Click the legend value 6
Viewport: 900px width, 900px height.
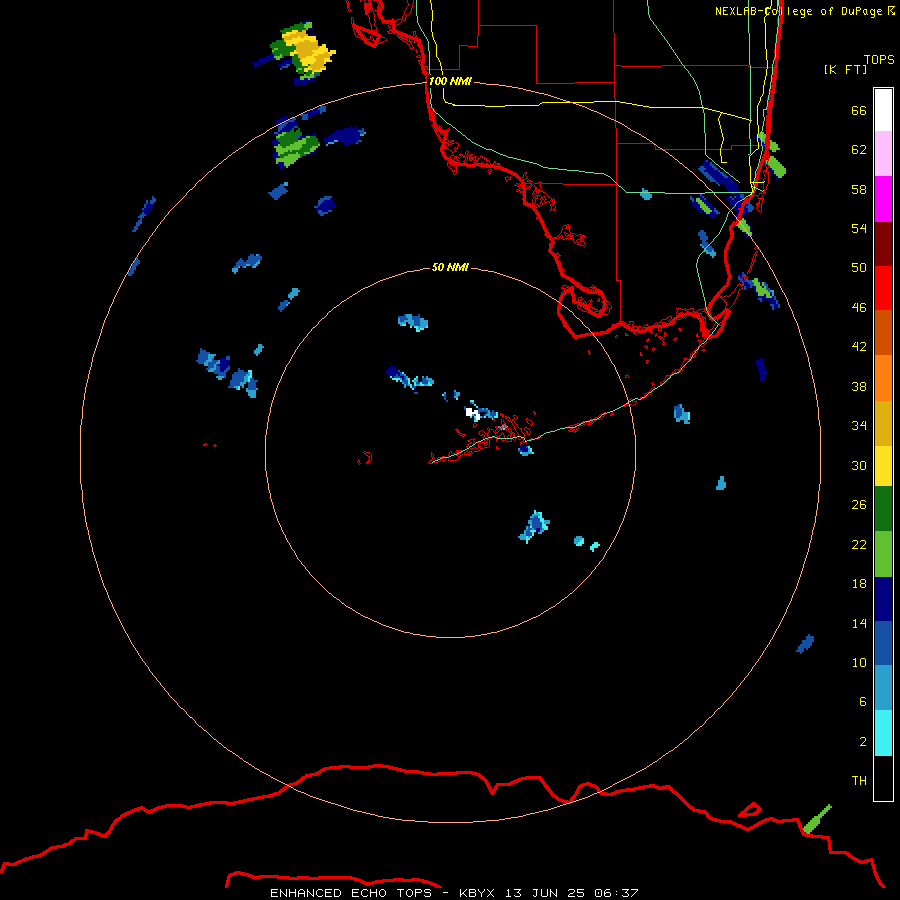pos(863,701)
